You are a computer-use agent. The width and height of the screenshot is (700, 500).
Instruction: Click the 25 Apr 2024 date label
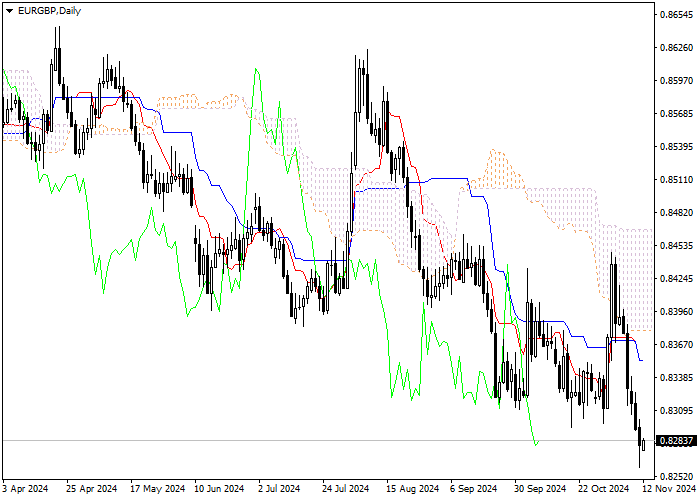[x=92, y=489]
